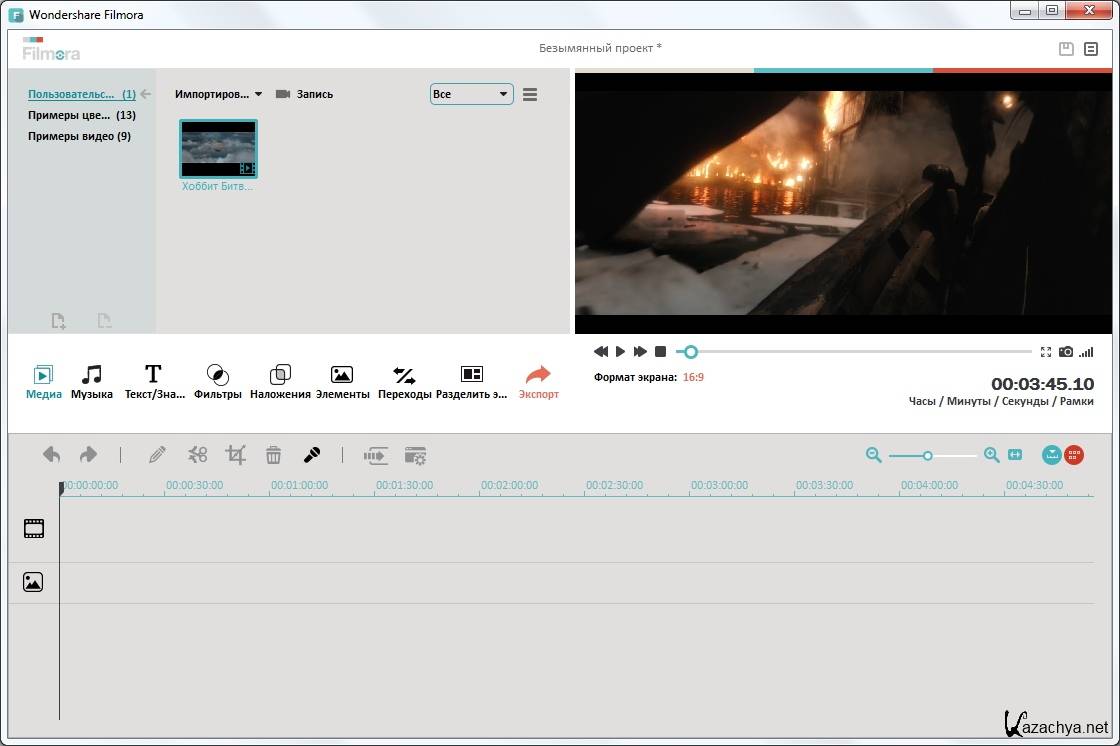Zoom in on the timeline
1120x746 pixels.
point(991,455)
